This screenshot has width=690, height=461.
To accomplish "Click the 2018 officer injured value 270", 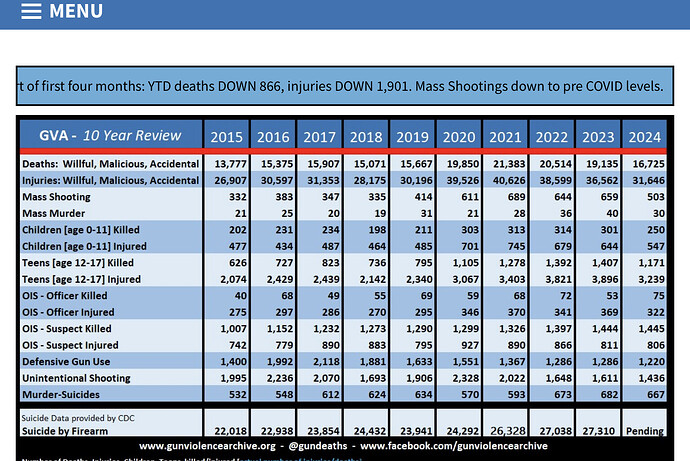I will pos(377,312).
